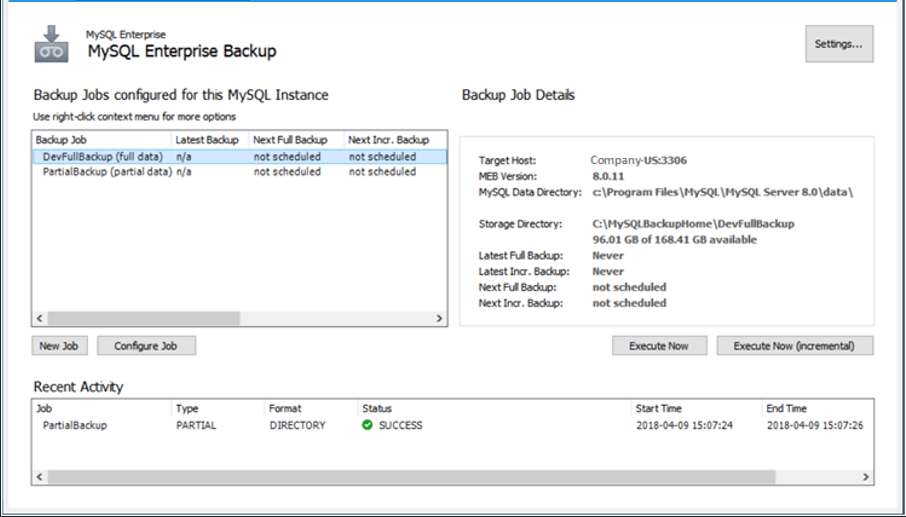Open the Settings... button

point(839,44)
